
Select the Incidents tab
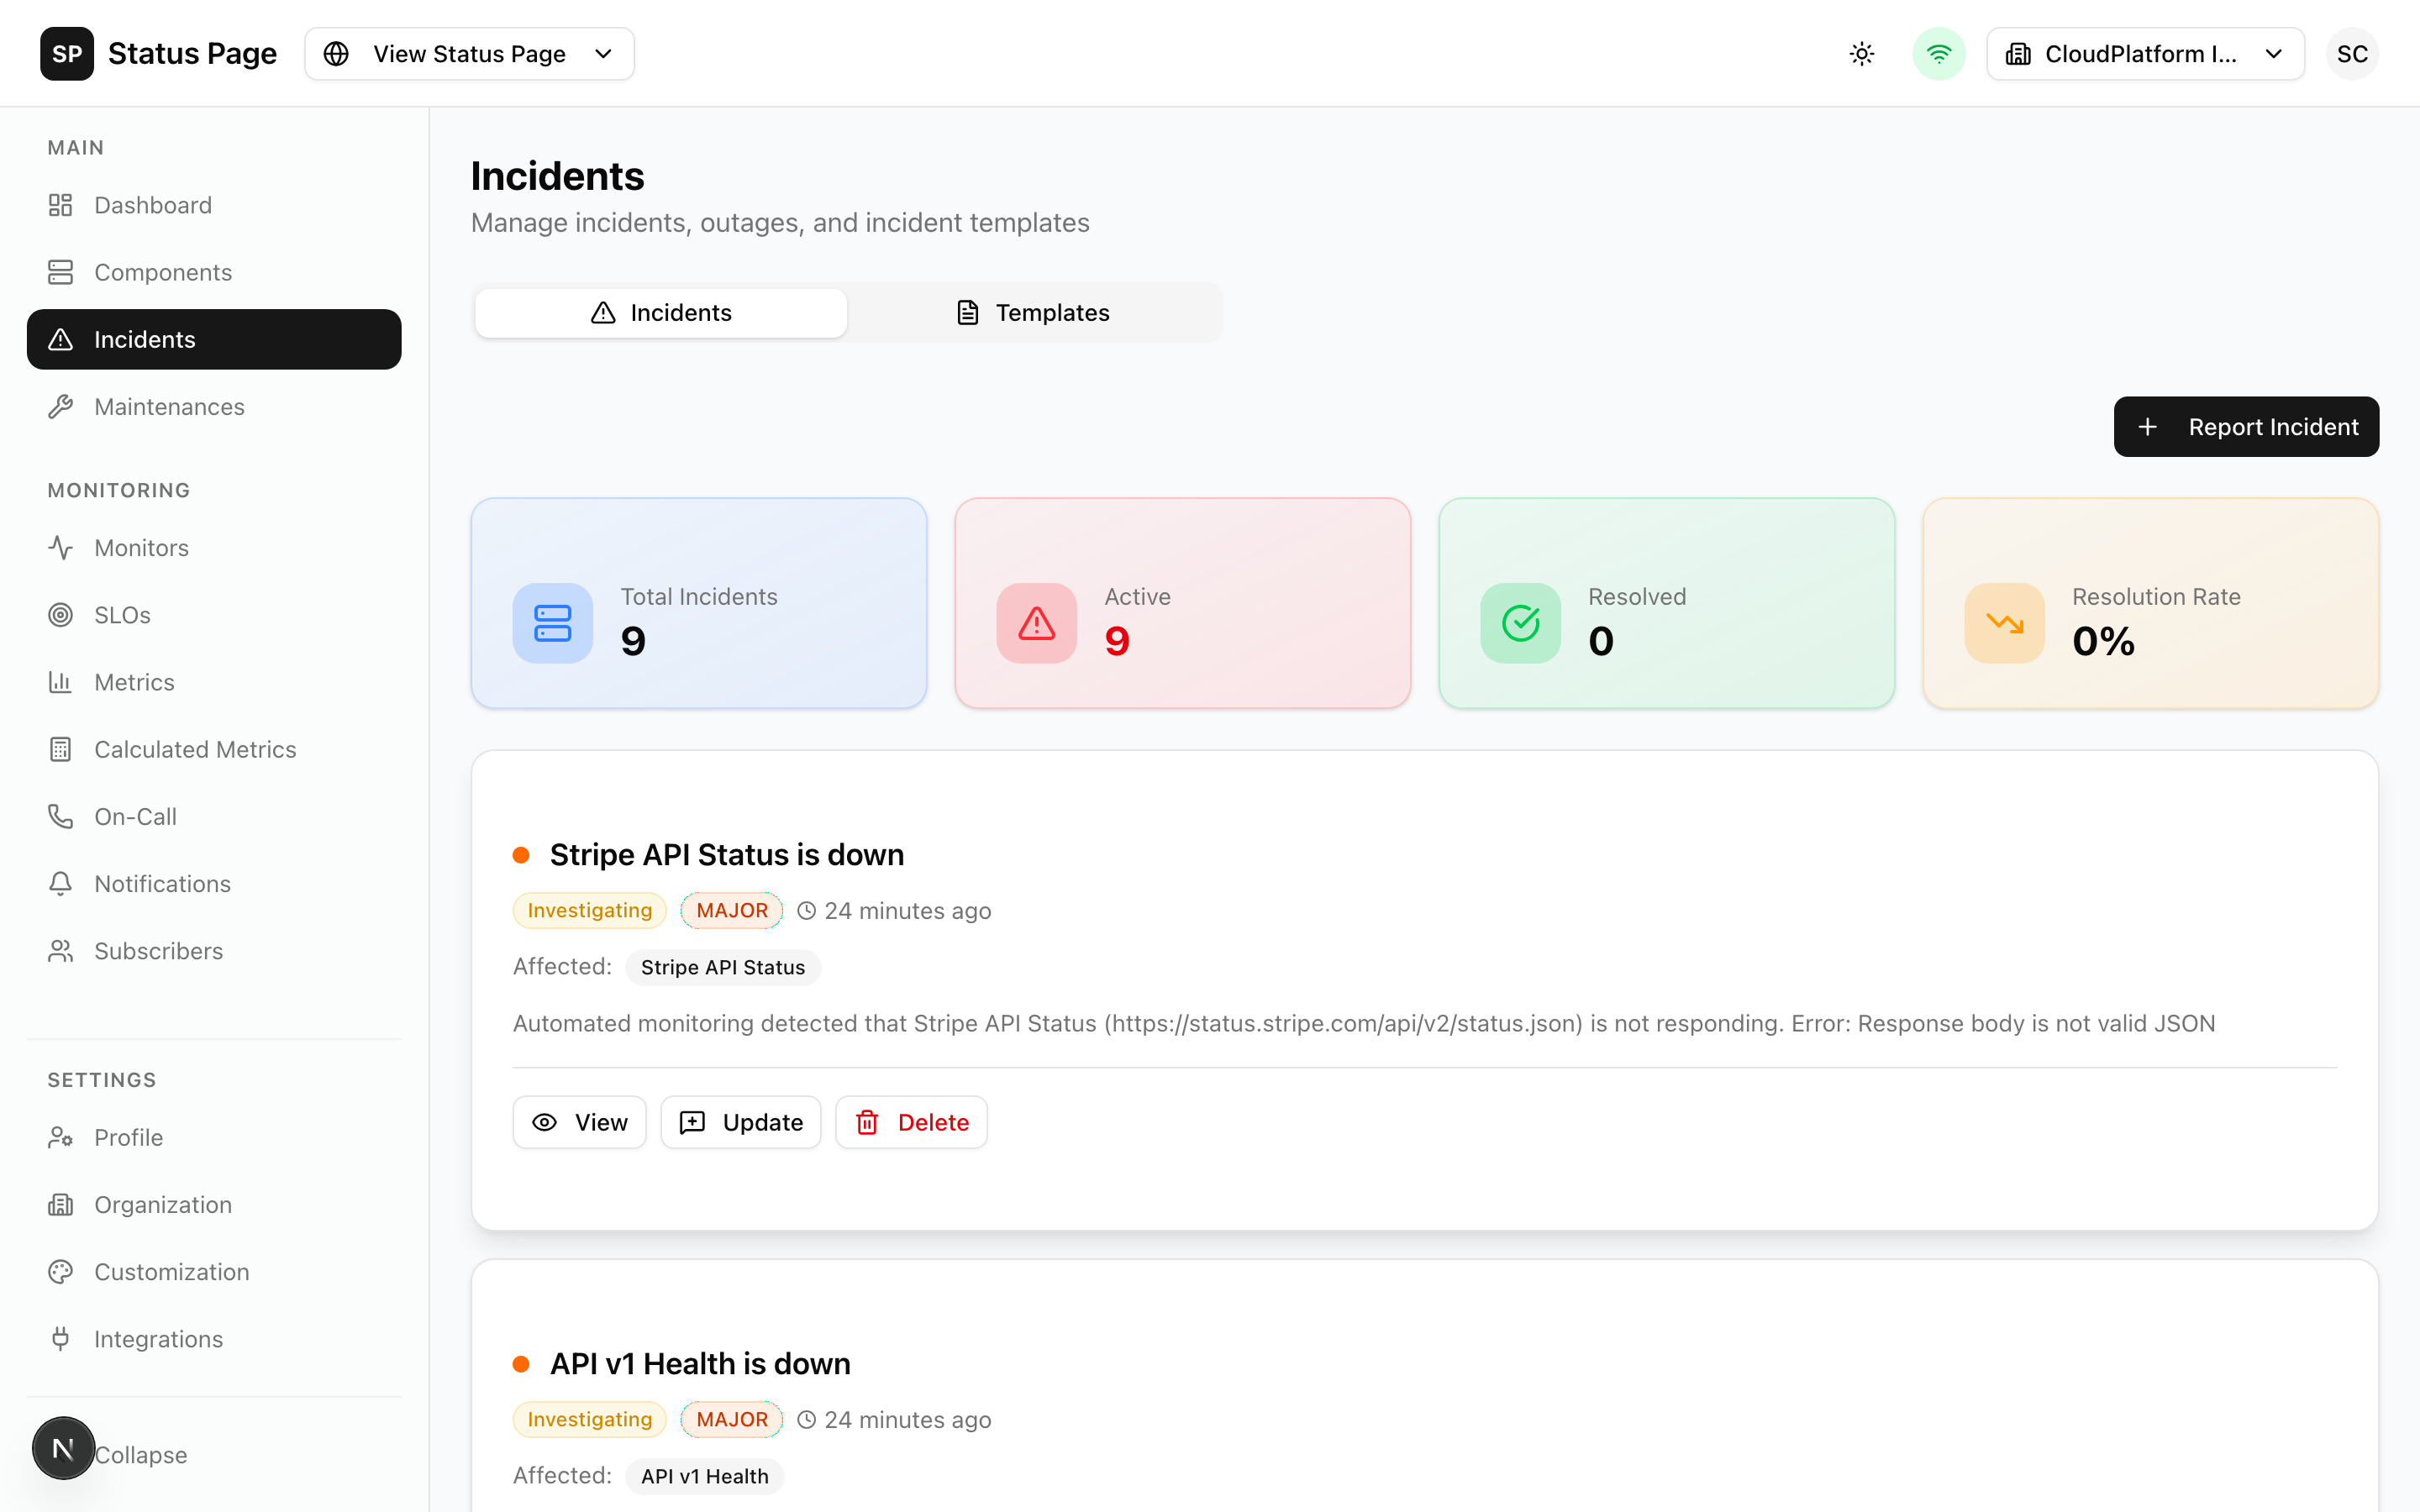pos(660,312)
